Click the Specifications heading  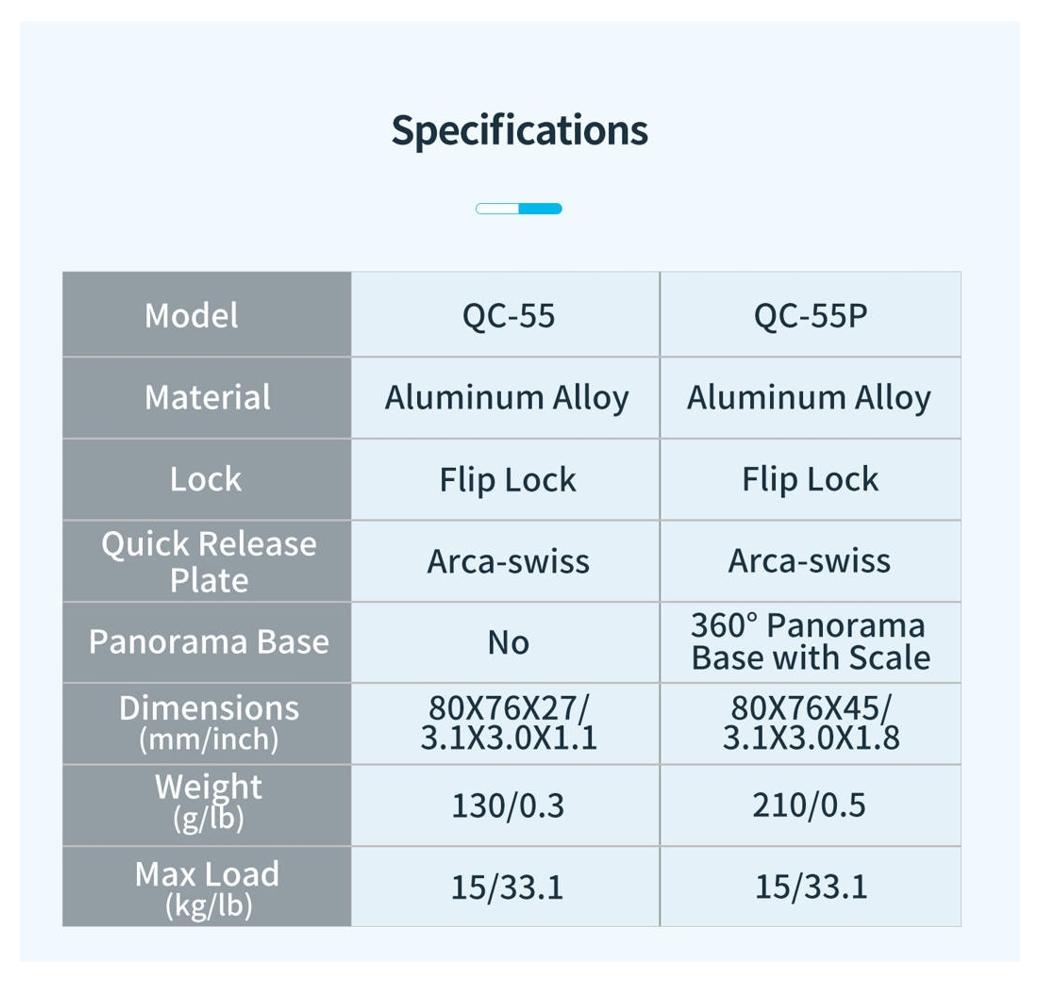pyautogui.click(x=519, y=130)
